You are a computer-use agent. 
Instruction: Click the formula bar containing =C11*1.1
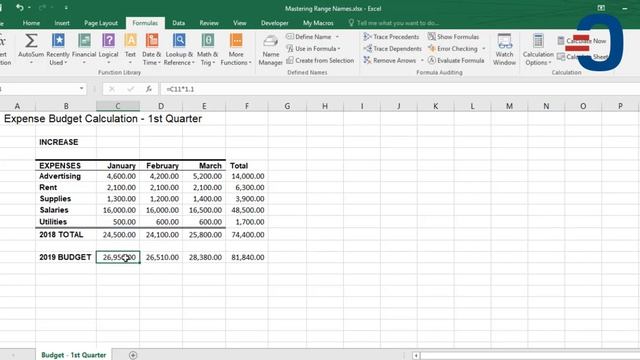400,89
